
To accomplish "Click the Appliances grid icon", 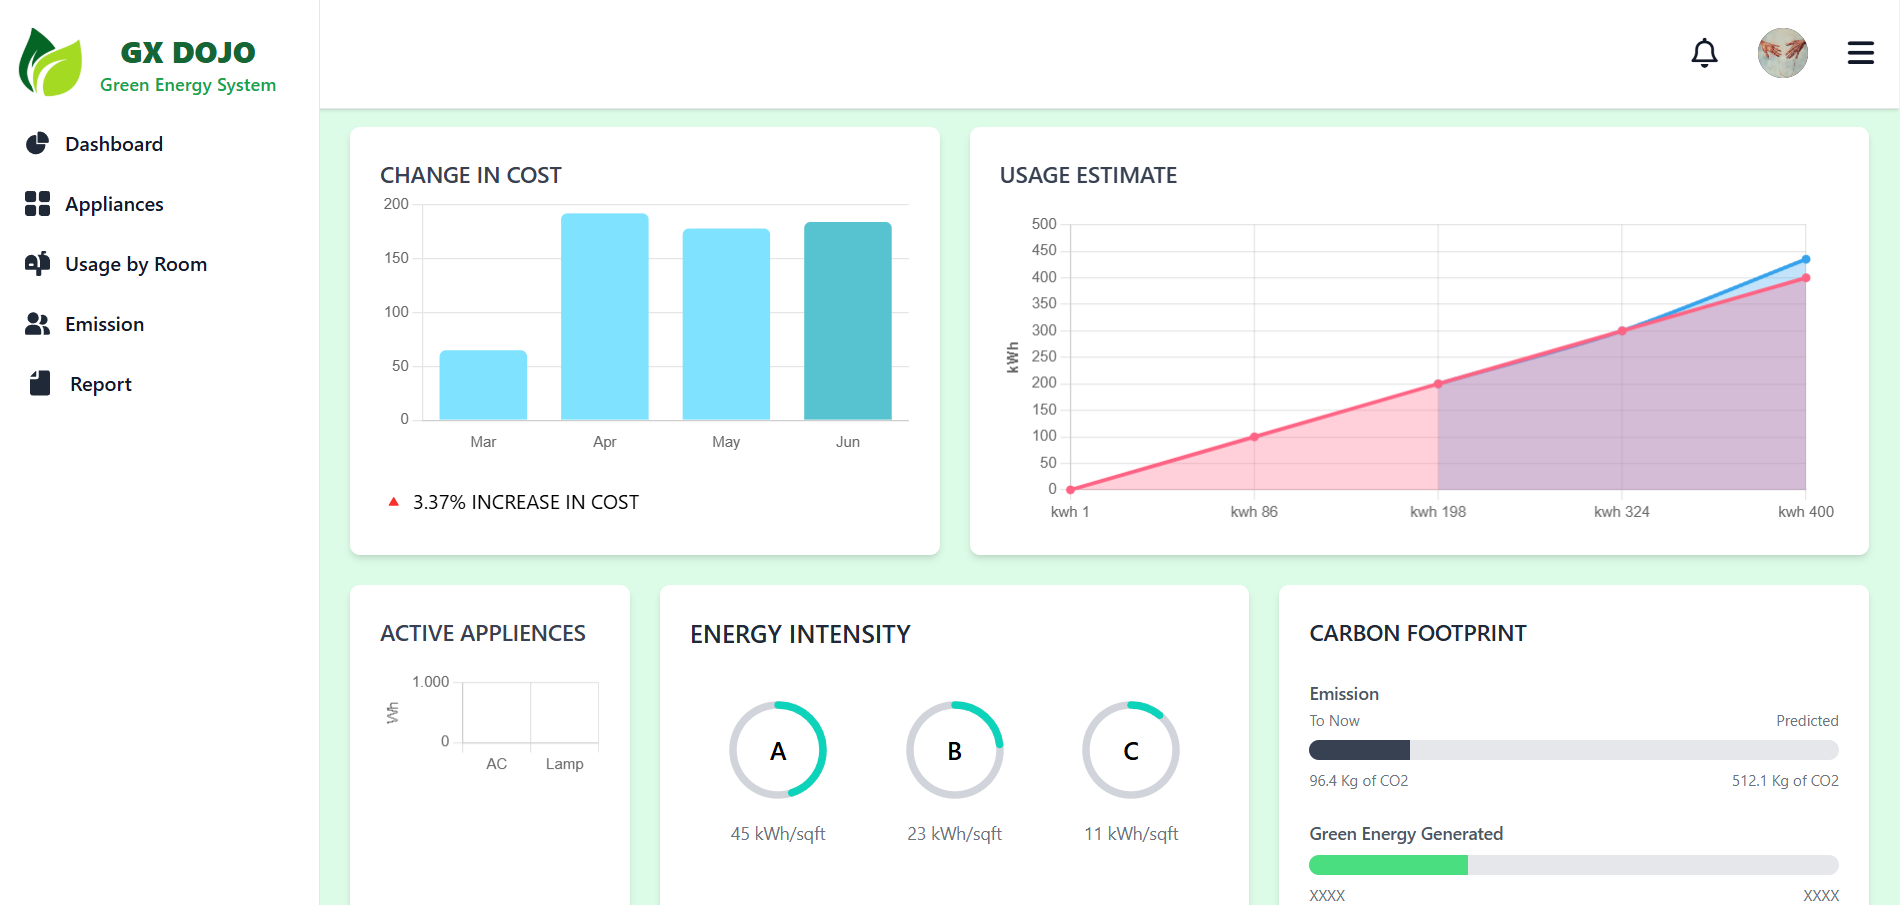I will click(37, 204).
